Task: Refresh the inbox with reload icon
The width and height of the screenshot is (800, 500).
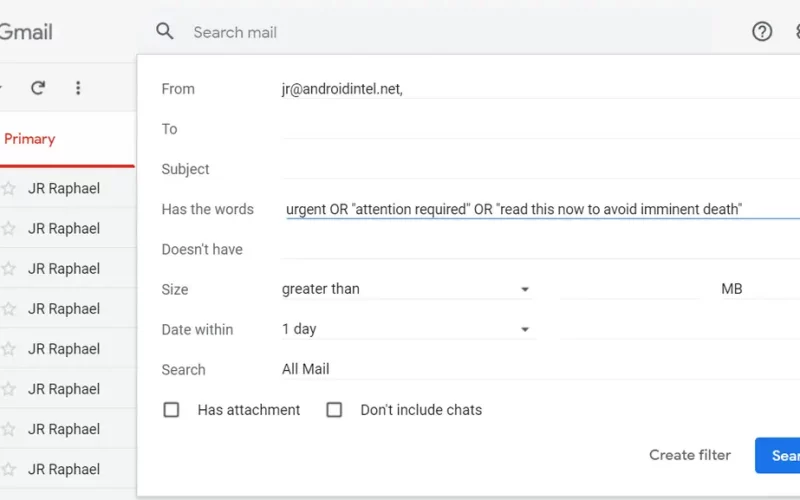Action: click(38, 88)
